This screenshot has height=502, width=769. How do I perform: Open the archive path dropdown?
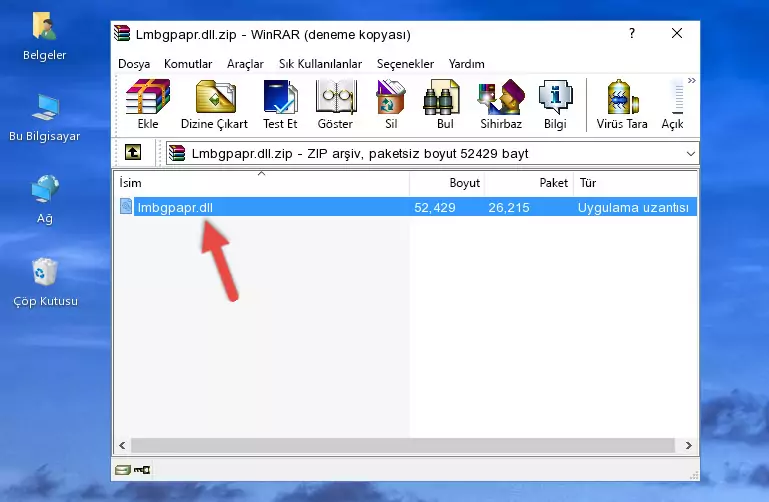[x=691, y=153]
